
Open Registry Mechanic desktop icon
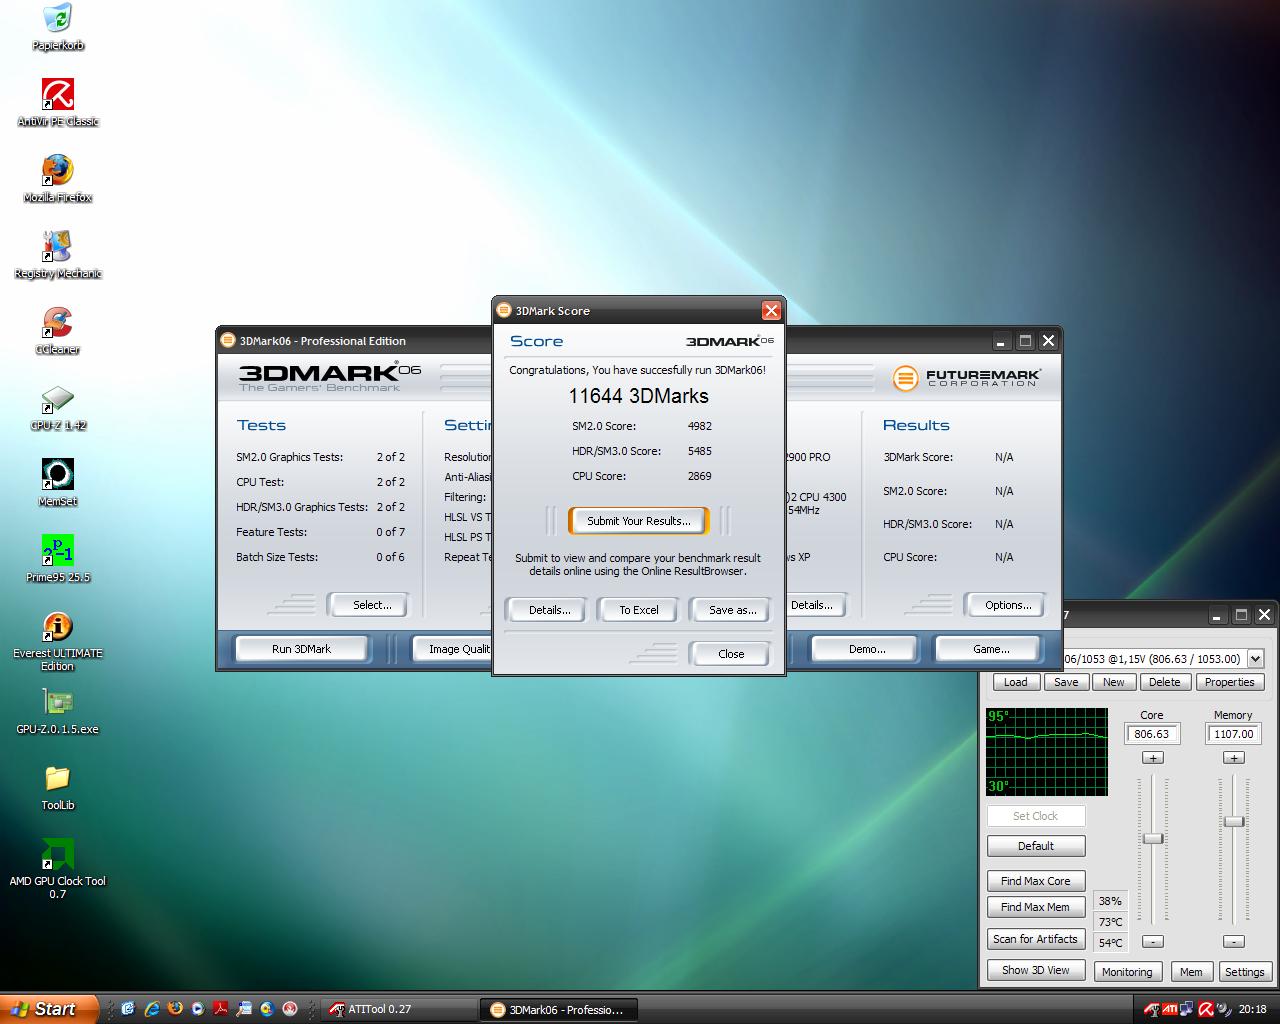click(x=58, y=255)
